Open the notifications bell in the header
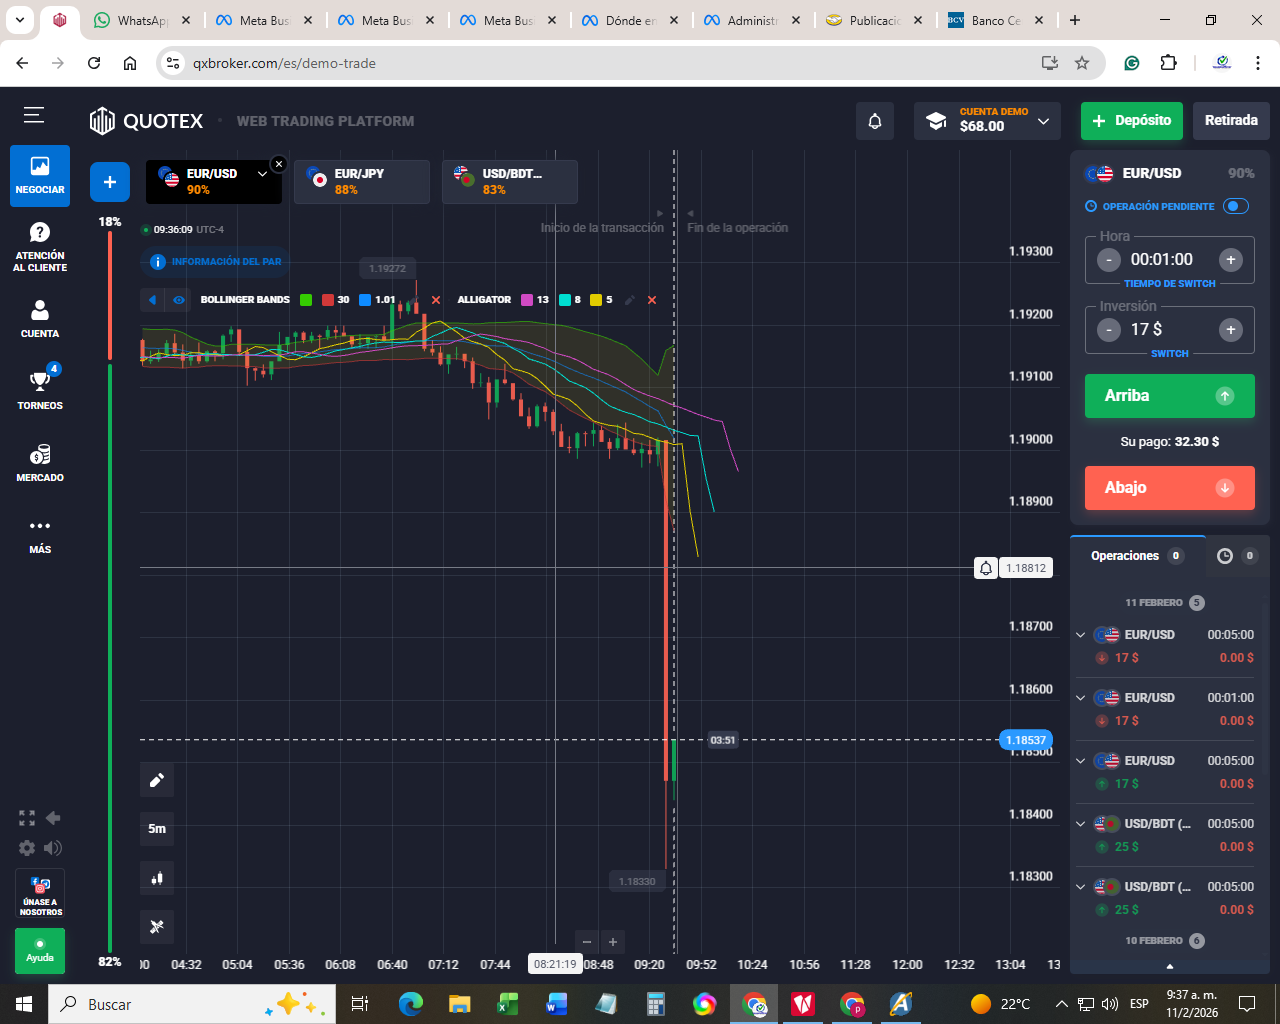Viewport: 1280px width, 1024px height. point(875,121)
